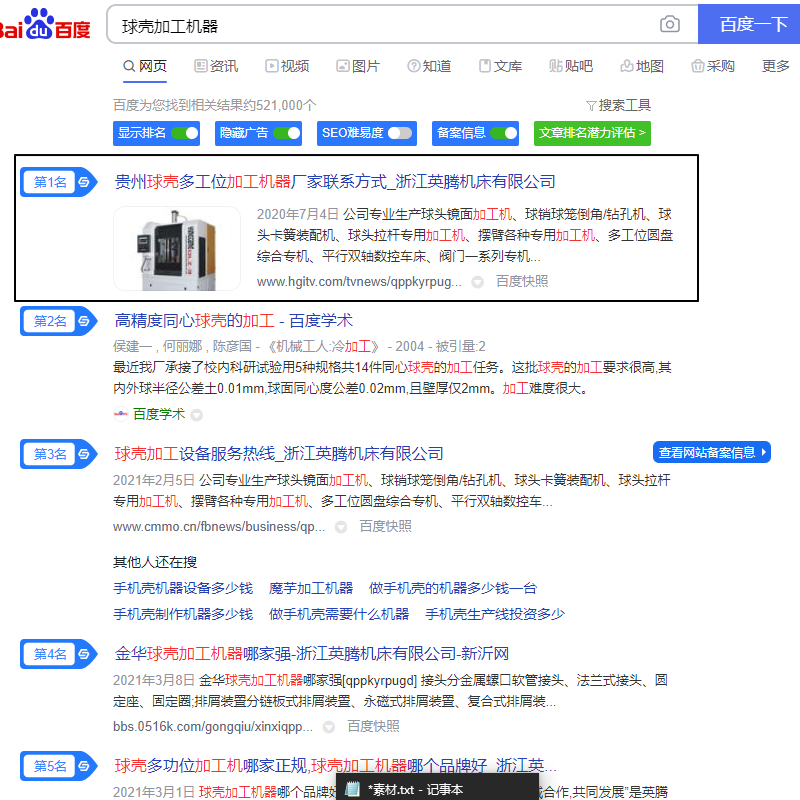The height and width of the screenshot is (800, 800).
Task: Enable the SEO难易度 switch
Action: tap(400, 133)
